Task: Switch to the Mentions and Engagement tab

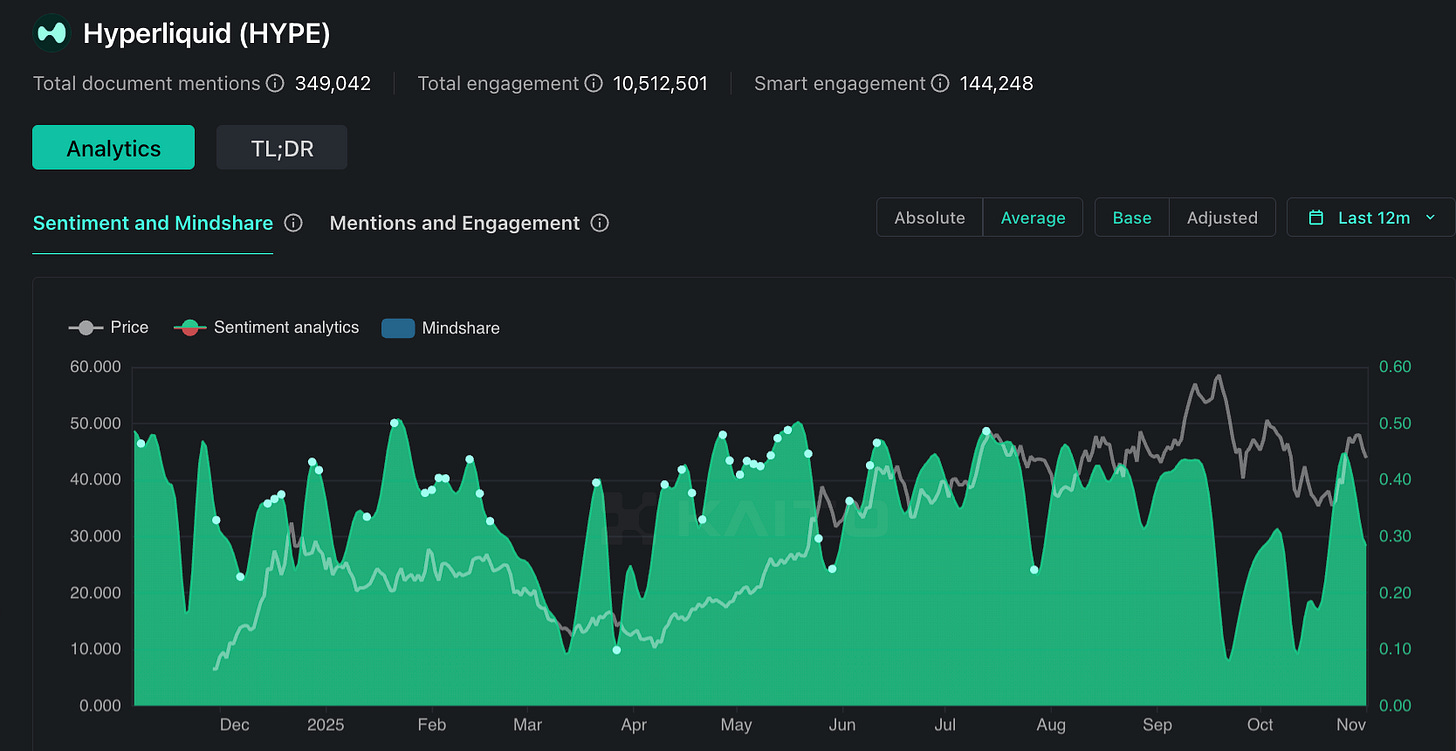Action: pos(455,223)
